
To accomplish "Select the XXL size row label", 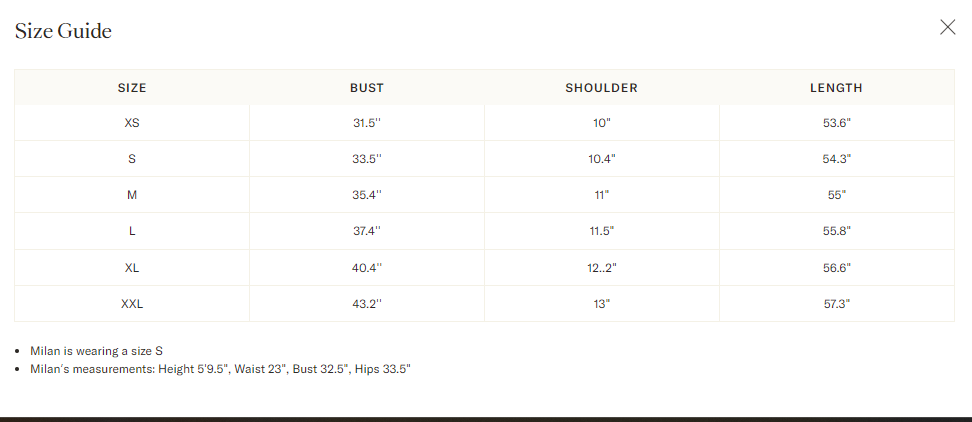I will (x=132, y=304).
